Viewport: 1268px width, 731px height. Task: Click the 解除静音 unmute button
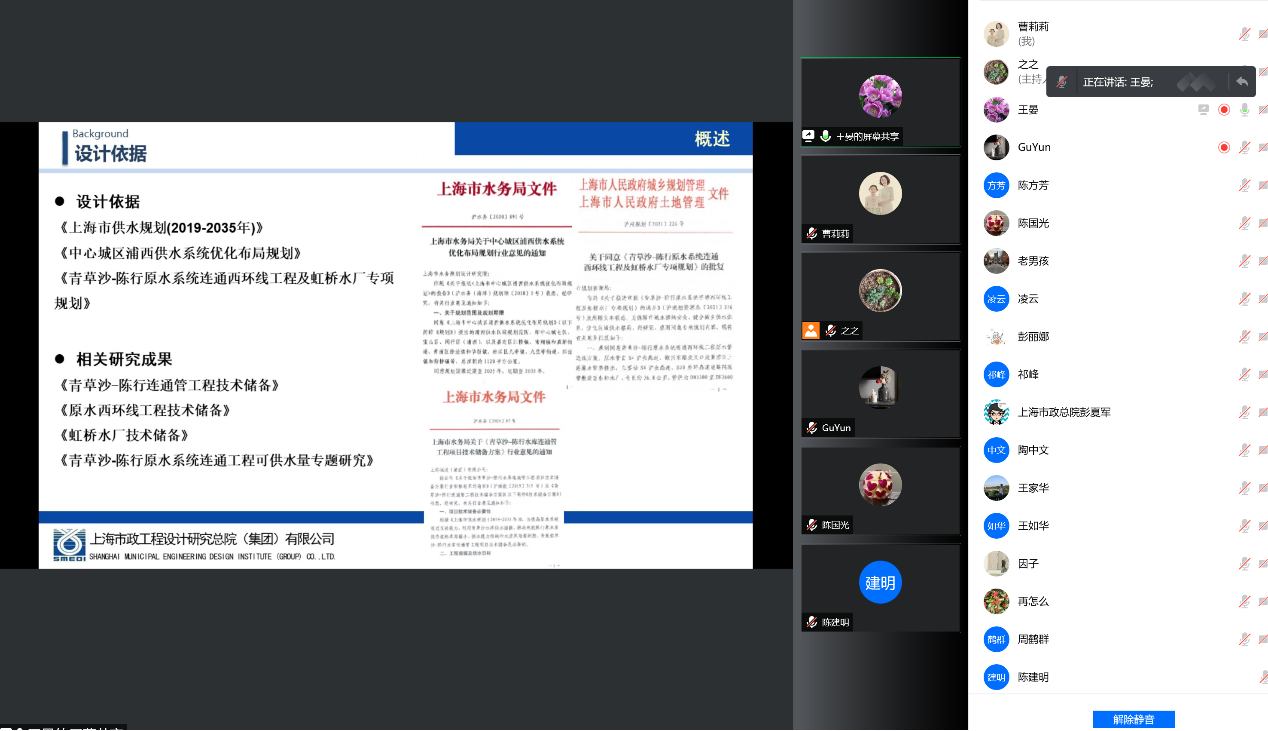pyautogui.click(x=1133, y=719)
